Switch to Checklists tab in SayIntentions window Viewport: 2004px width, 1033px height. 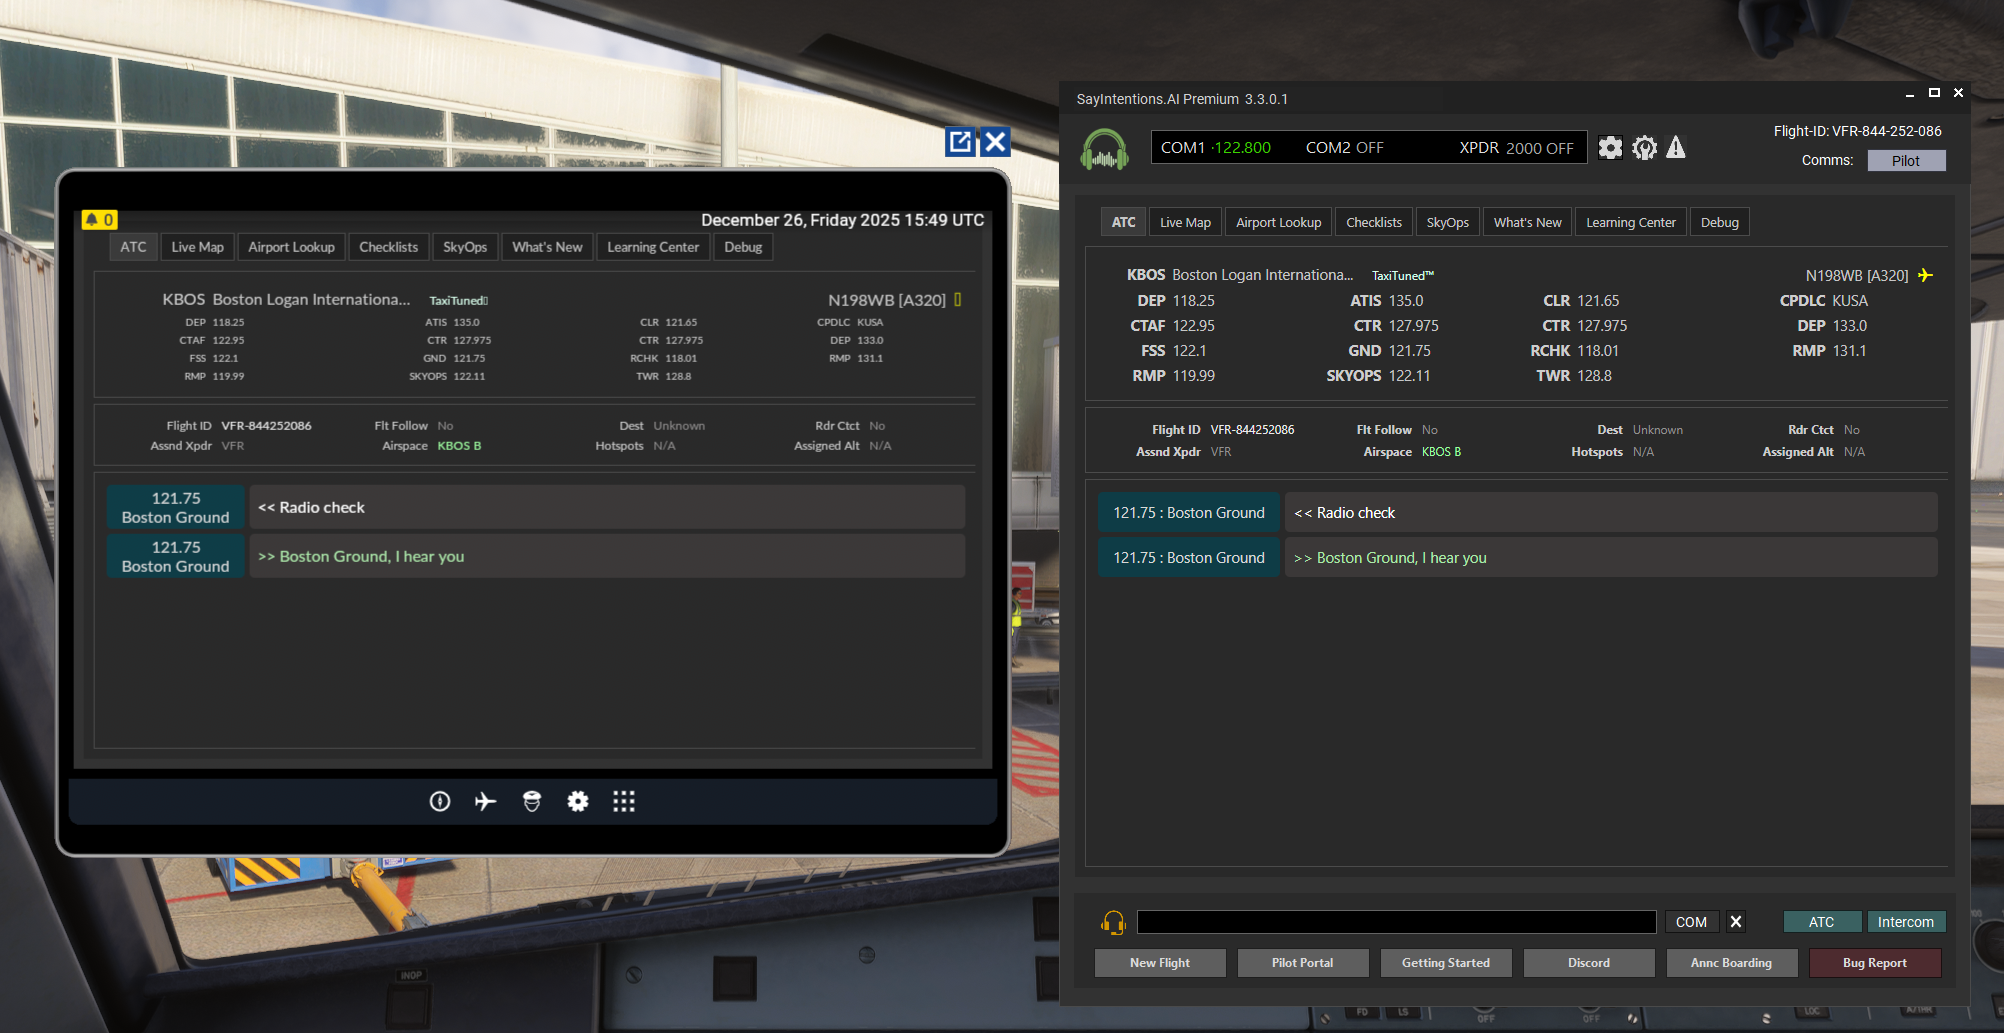1374,222
